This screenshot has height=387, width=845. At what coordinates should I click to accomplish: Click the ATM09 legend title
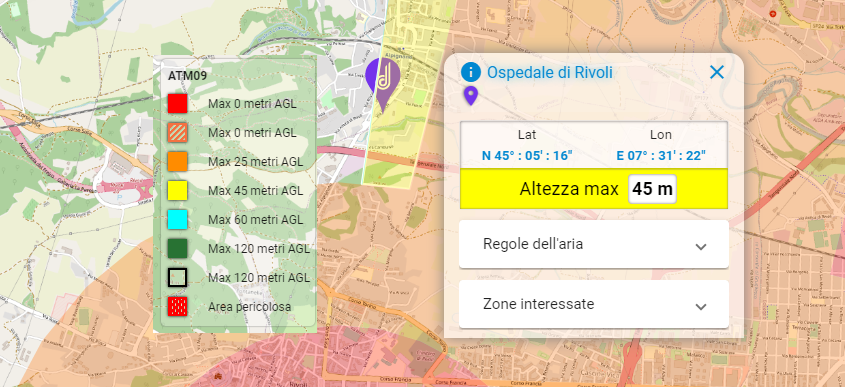tap(188, 76)
